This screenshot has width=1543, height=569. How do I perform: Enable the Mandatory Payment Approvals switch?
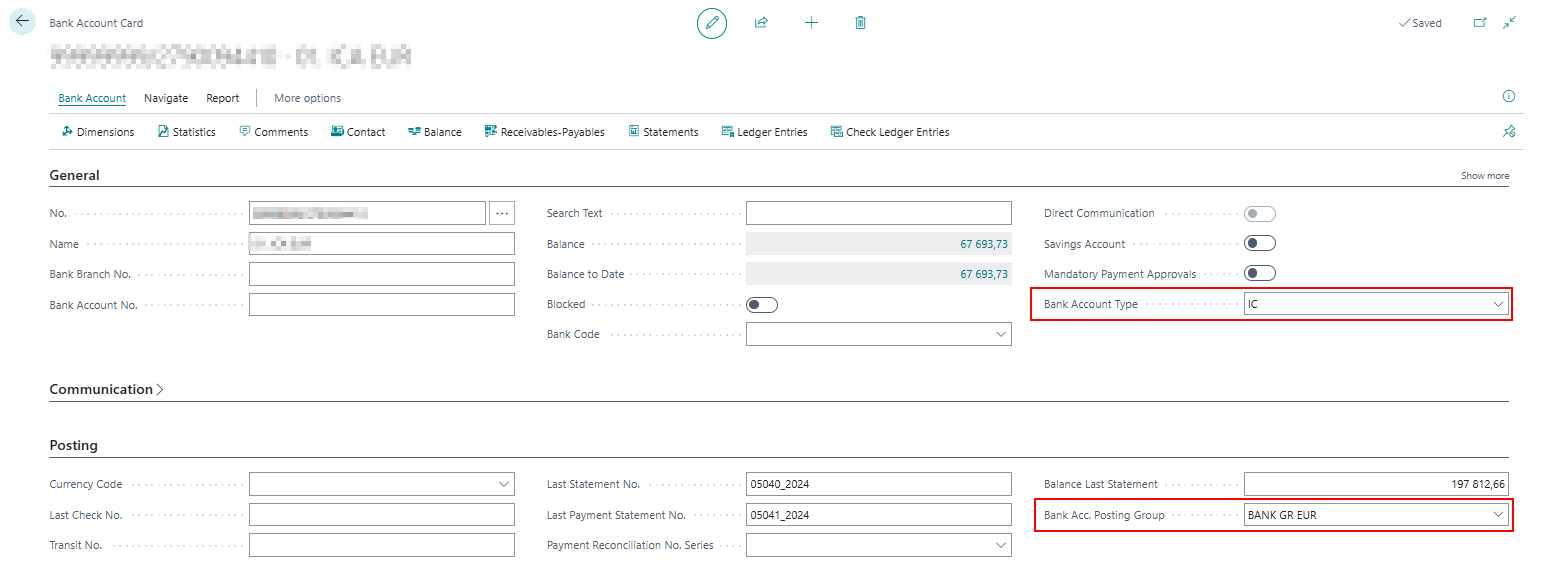click(1259, 274)
